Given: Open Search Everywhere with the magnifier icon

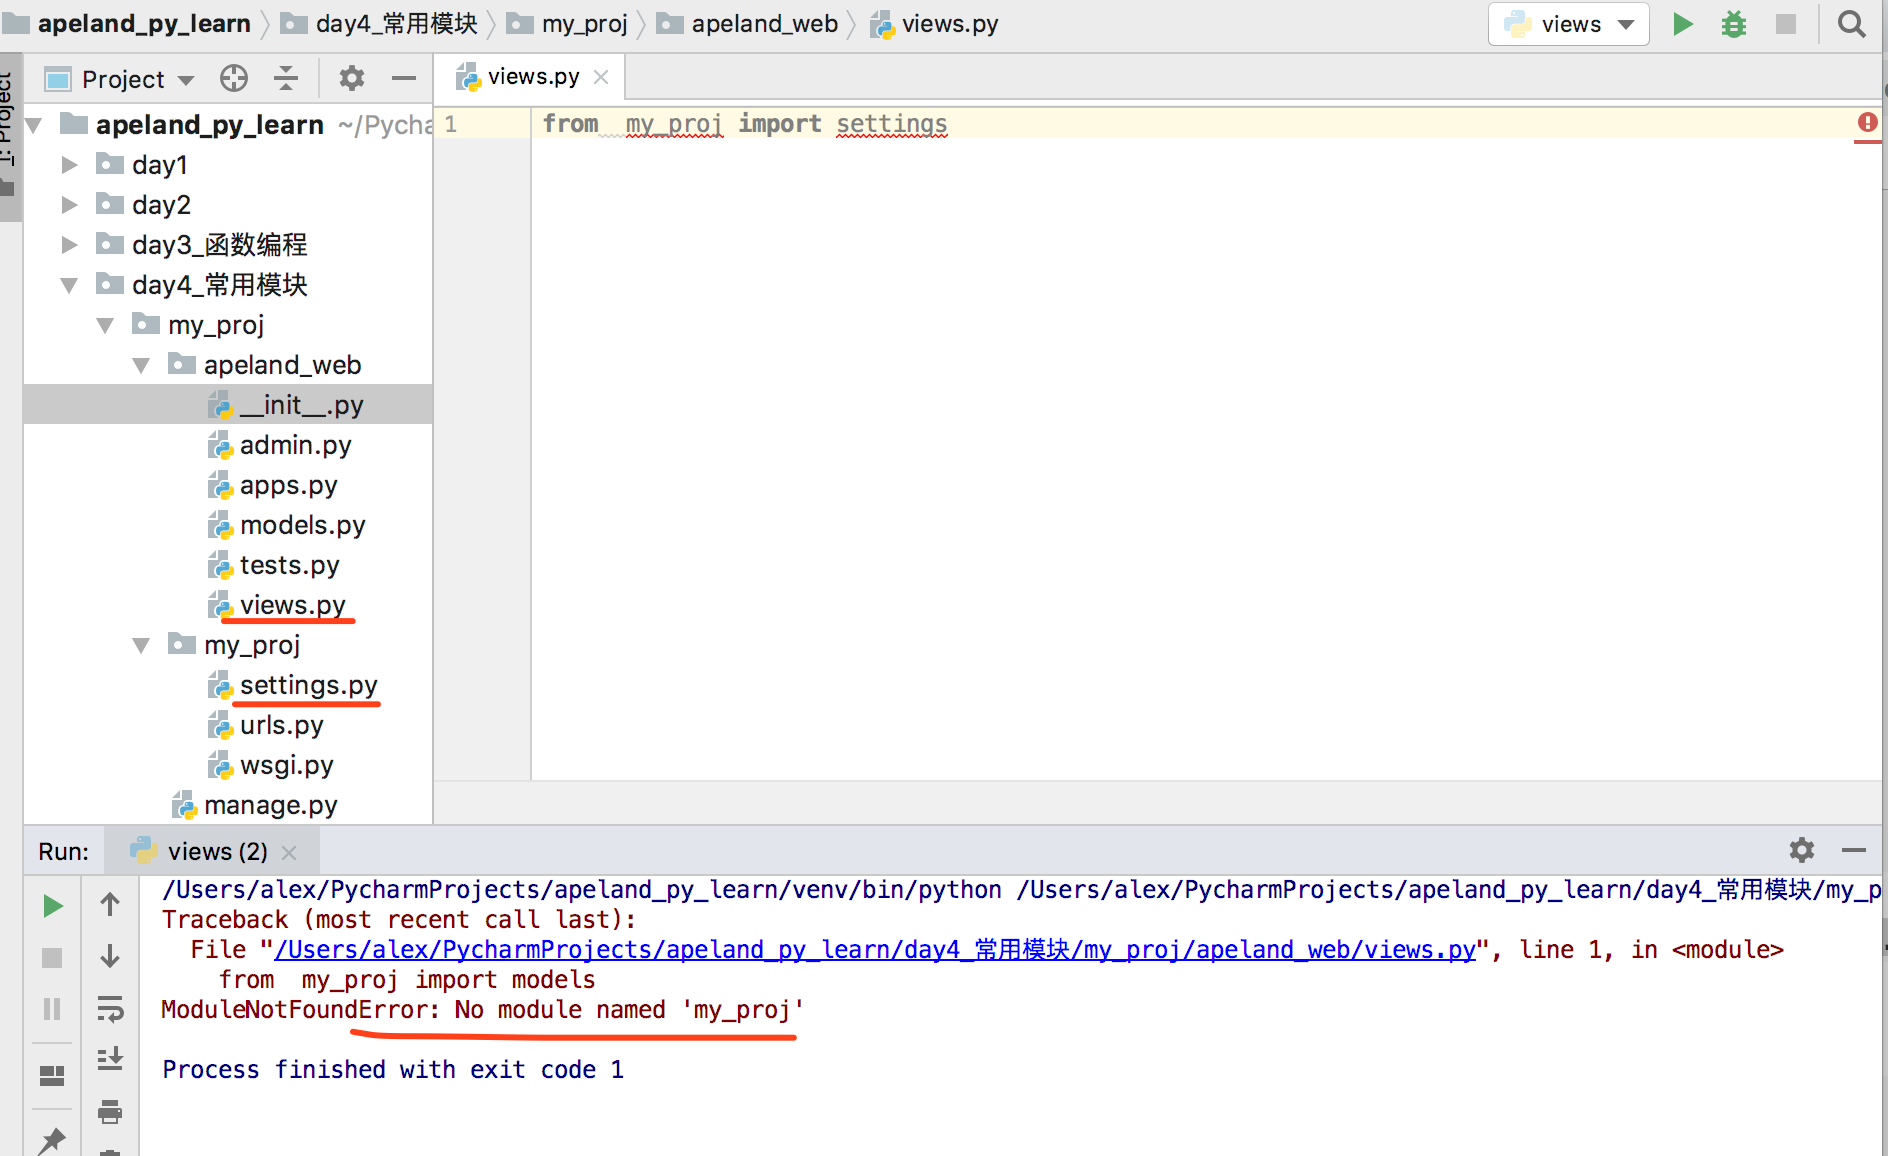Looking at the screenshot, I should [1851, 24].
